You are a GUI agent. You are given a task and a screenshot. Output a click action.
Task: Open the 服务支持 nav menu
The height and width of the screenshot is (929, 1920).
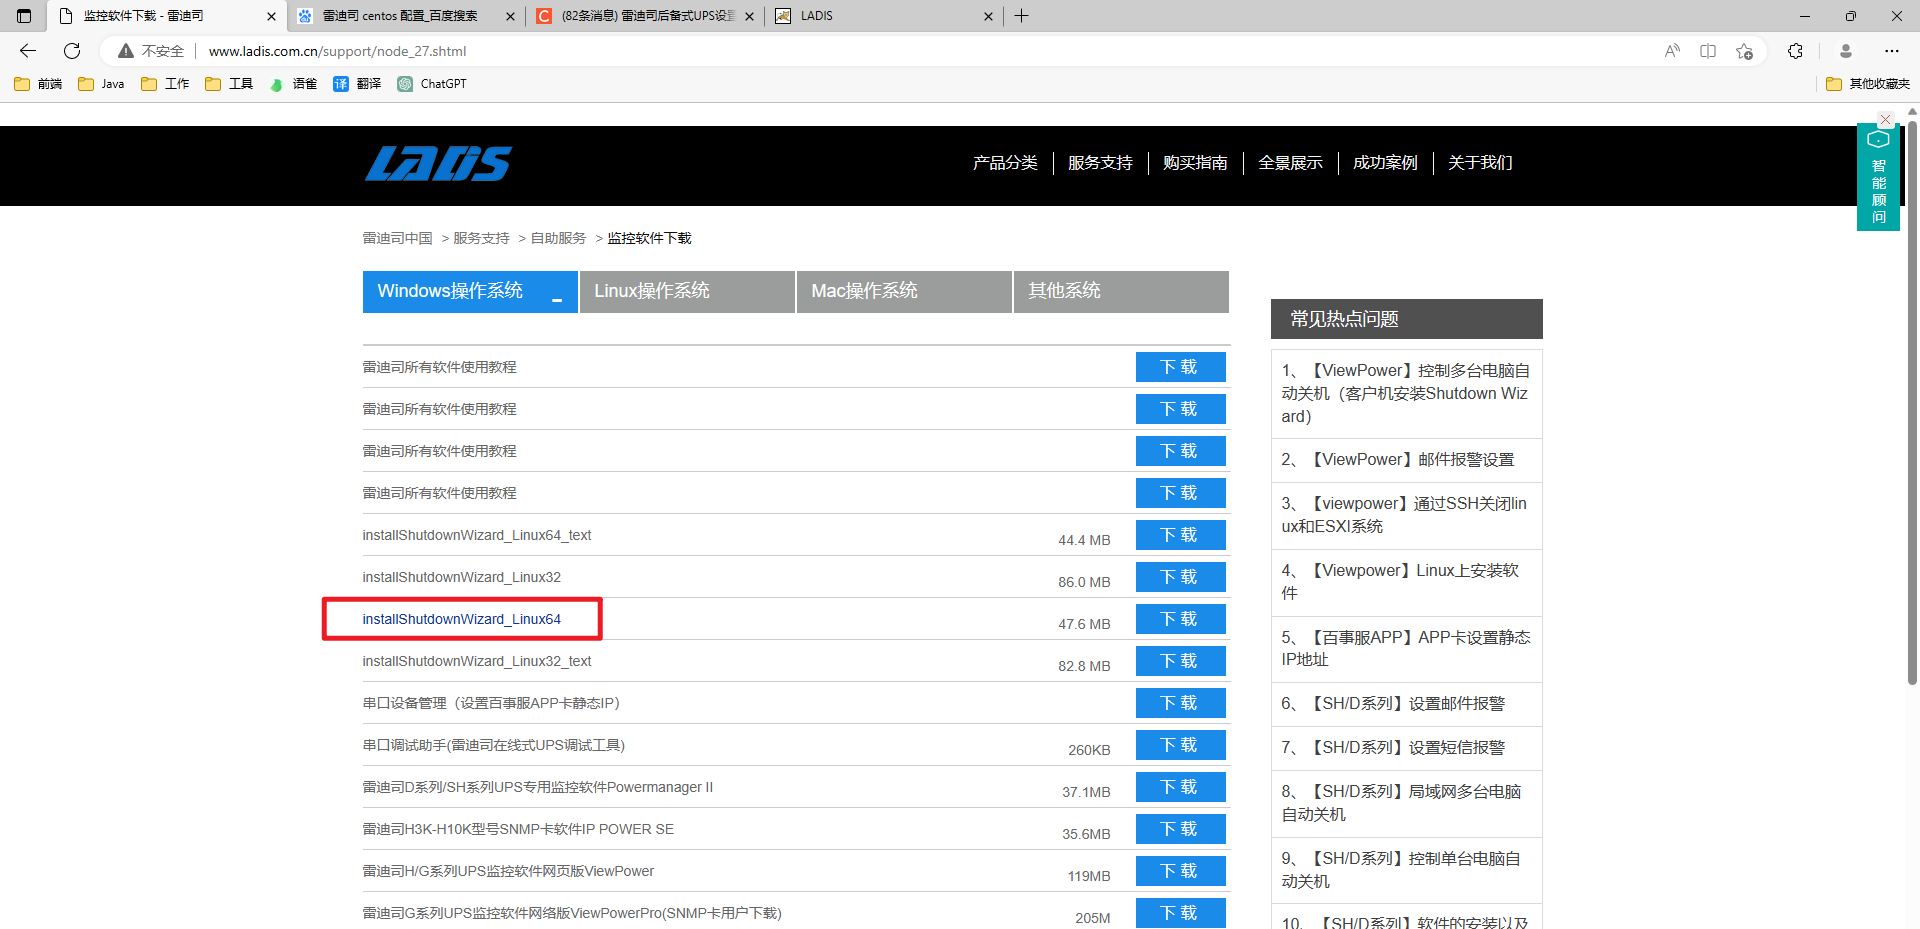click(x=1100, y=163)
